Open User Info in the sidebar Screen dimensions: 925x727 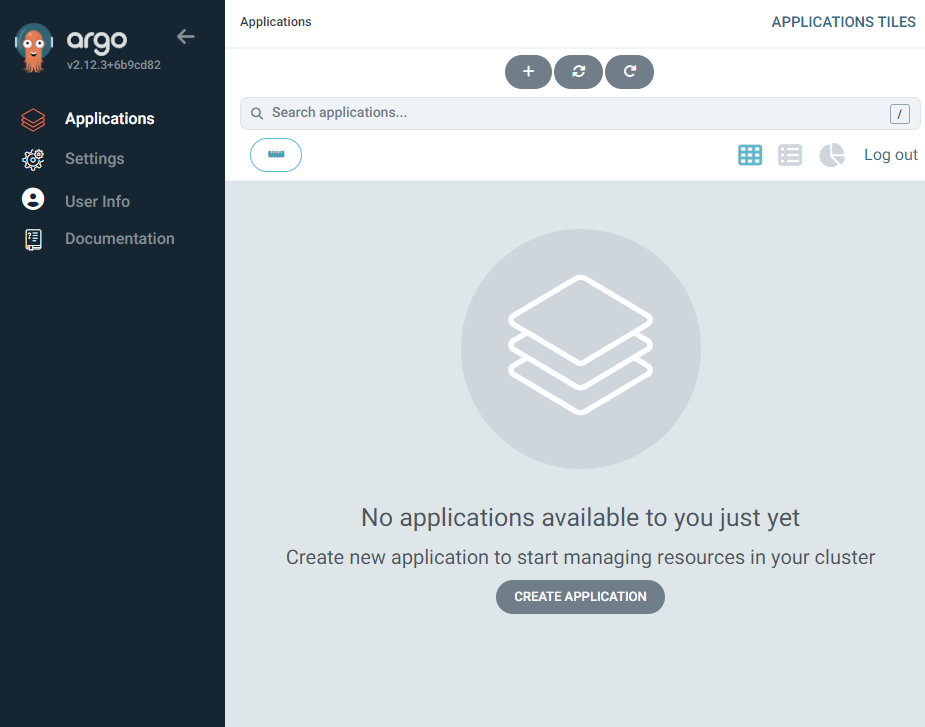pyautogui.click(x=97, y=201)
